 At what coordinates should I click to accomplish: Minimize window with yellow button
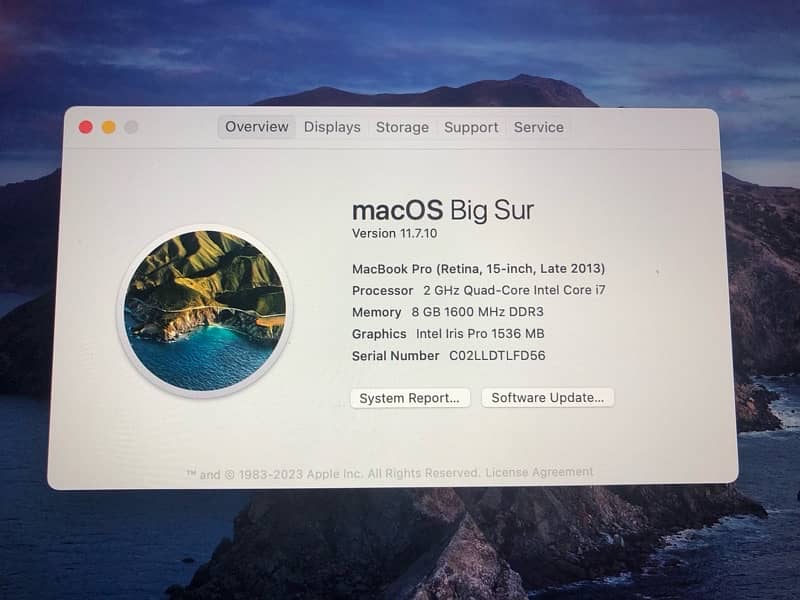coord(108,127)
